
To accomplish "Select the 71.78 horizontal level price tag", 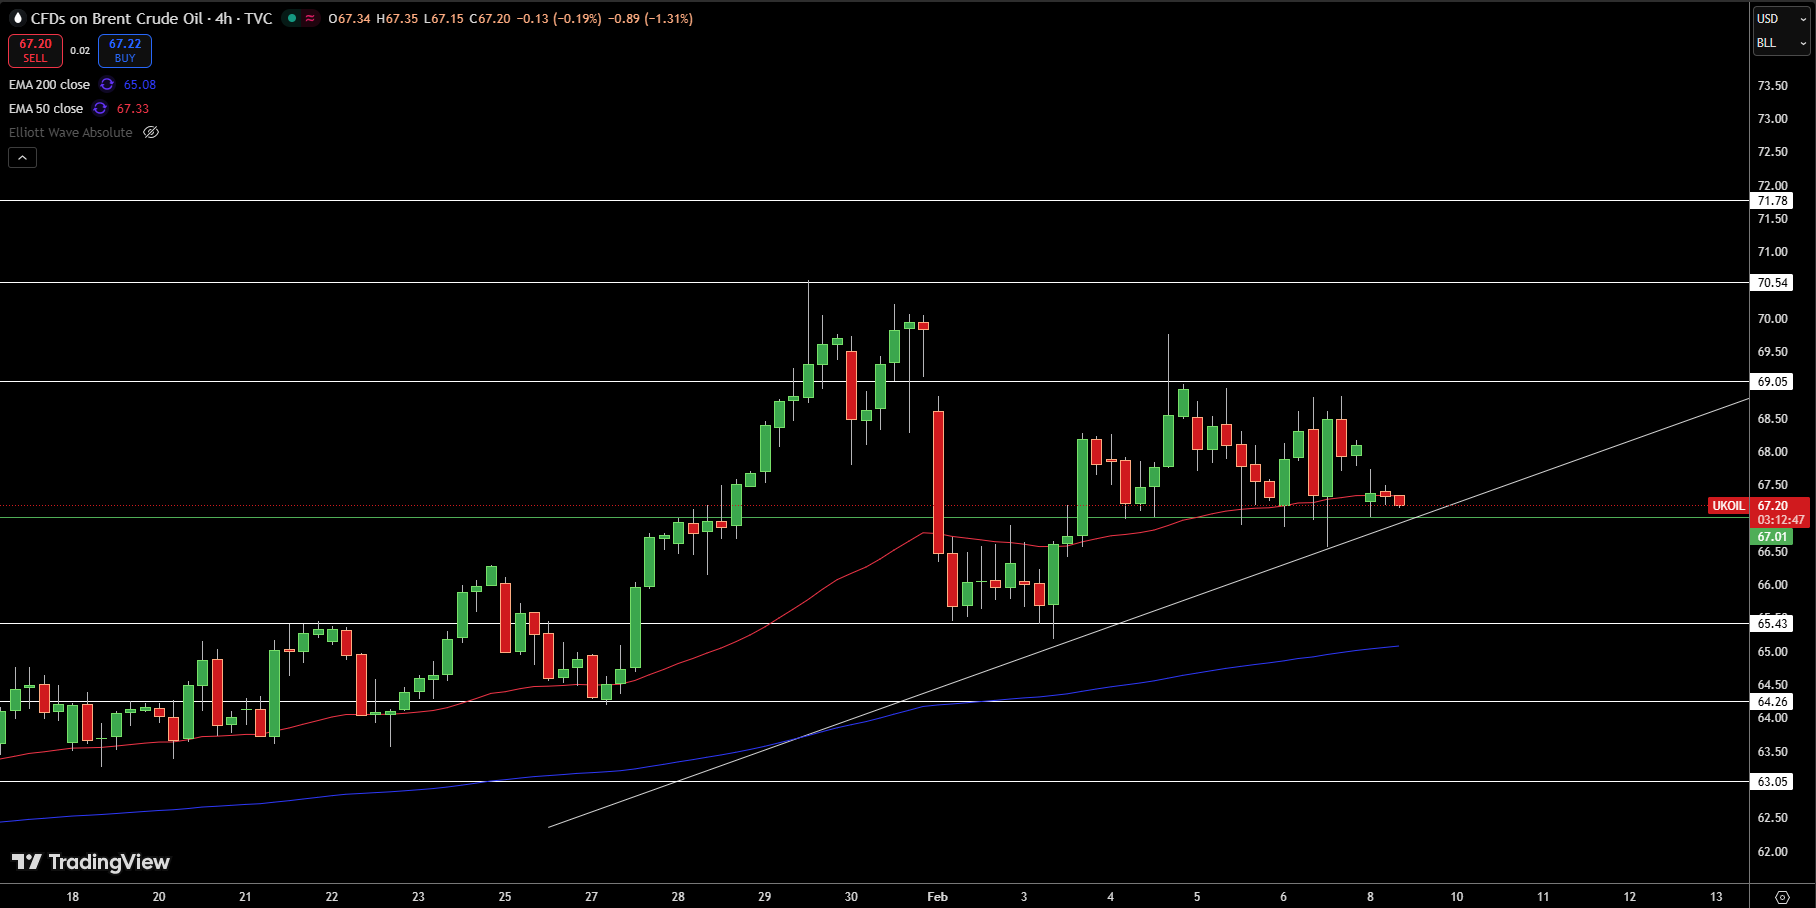I will (x=1772, y=201).
